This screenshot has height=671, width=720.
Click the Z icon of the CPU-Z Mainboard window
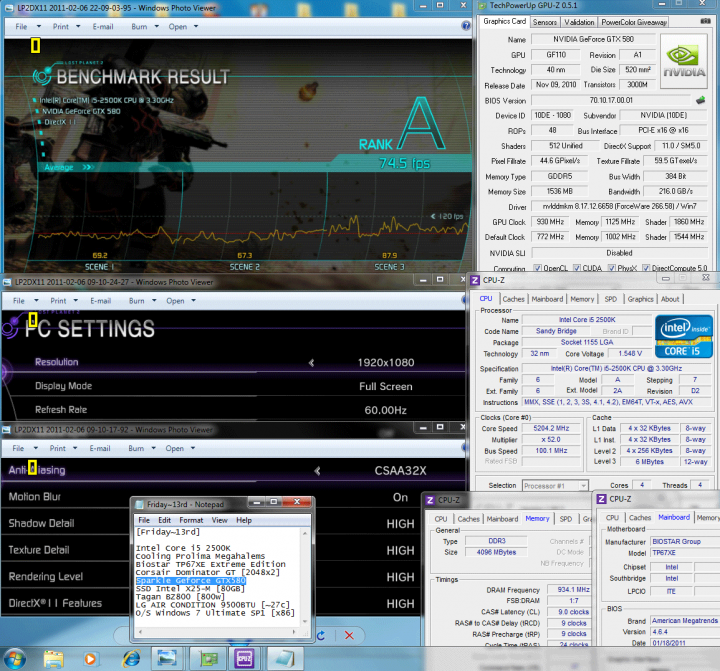[601, 499]
